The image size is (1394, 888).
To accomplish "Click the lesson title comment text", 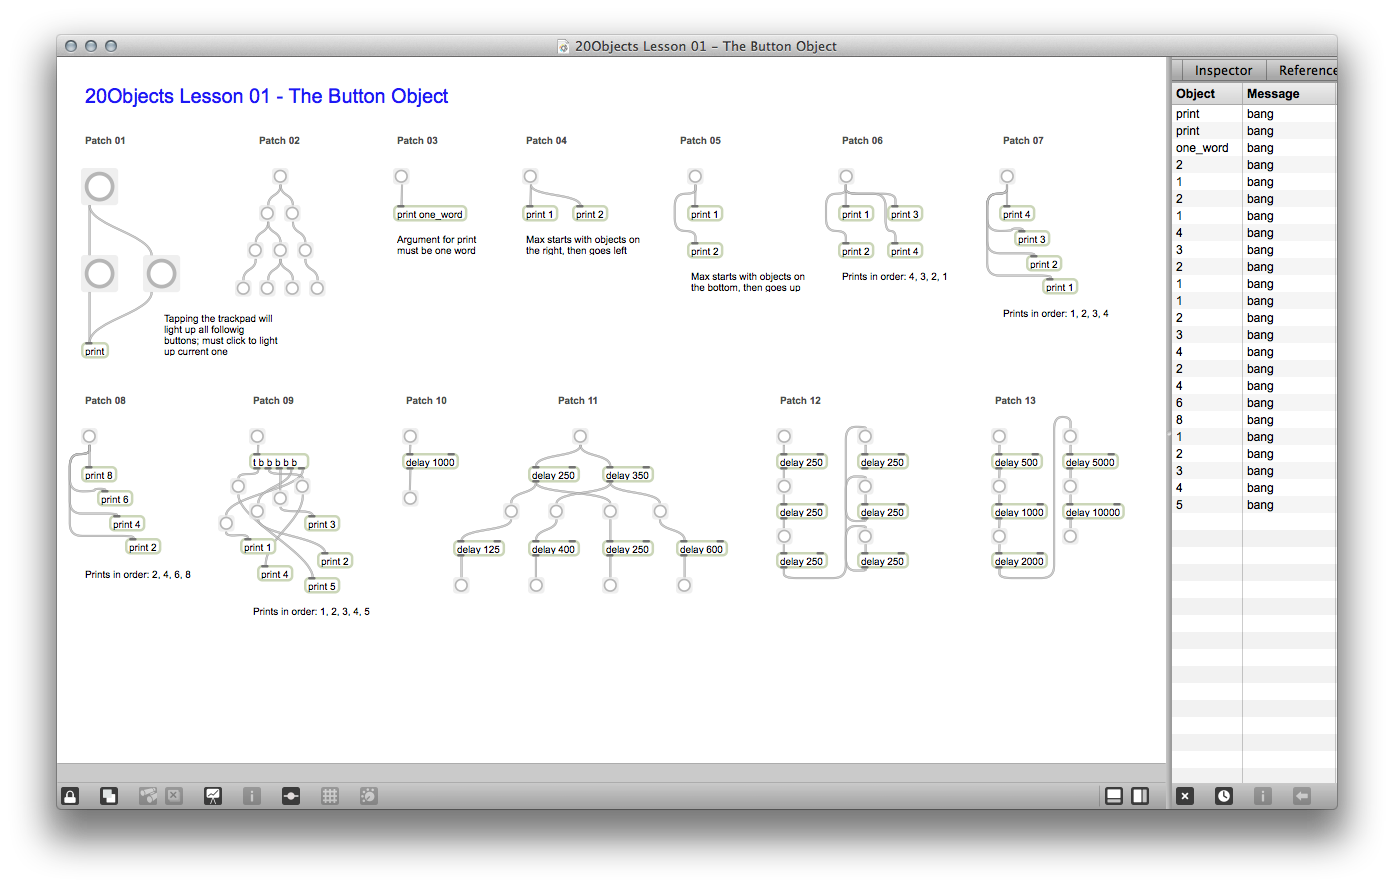I will (266, 96).
